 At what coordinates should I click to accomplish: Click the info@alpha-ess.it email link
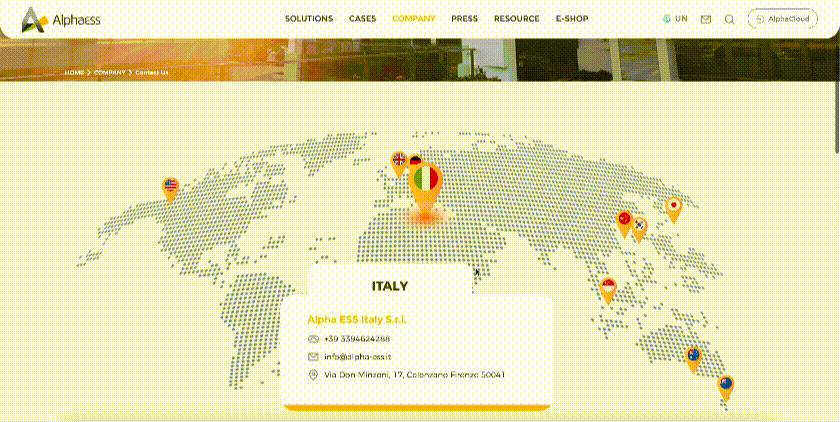coord(357,357)
